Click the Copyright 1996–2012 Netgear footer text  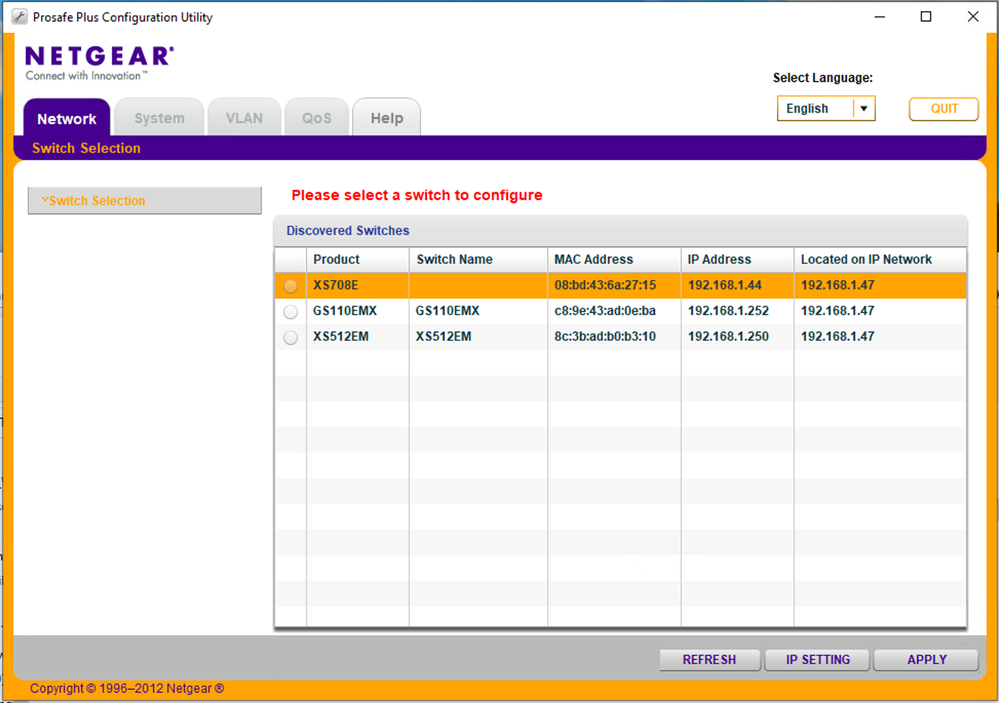[127, 688]
